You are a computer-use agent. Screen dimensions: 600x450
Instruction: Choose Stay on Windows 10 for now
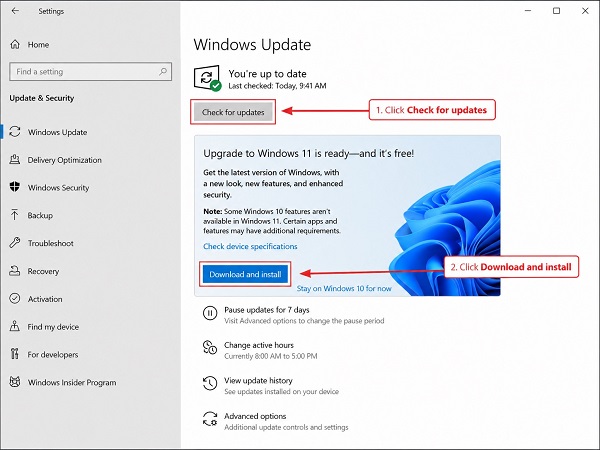point(344,288)
